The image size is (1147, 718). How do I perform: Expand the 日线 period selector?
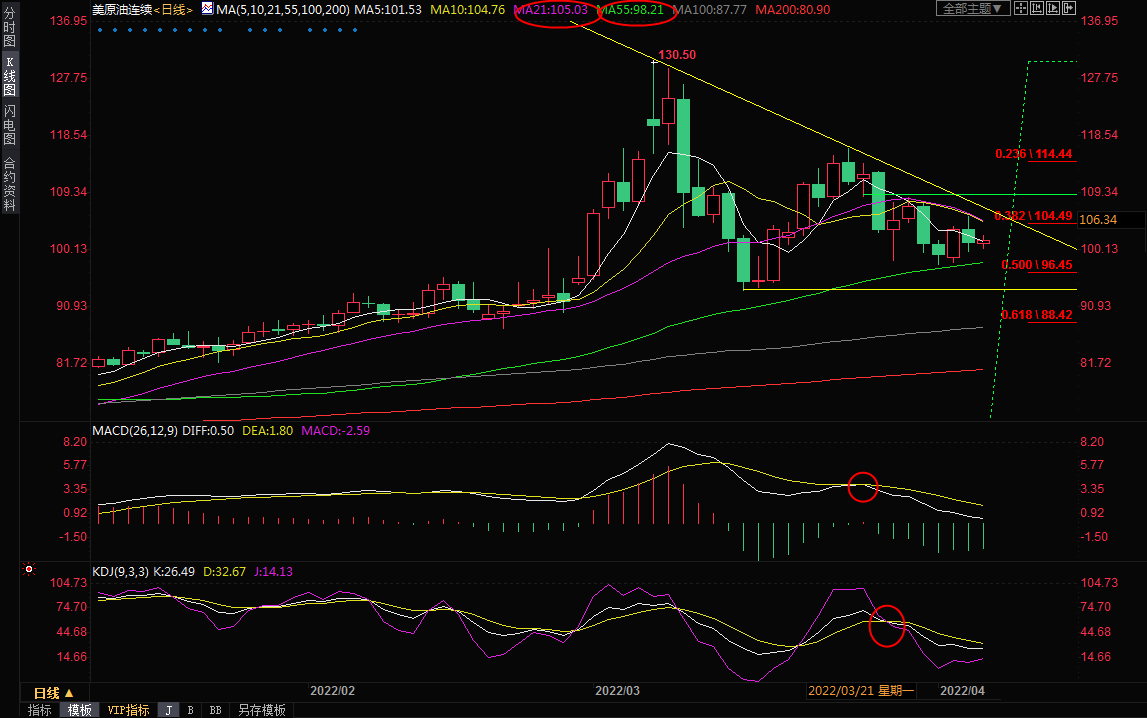click(x=54, y=693)
